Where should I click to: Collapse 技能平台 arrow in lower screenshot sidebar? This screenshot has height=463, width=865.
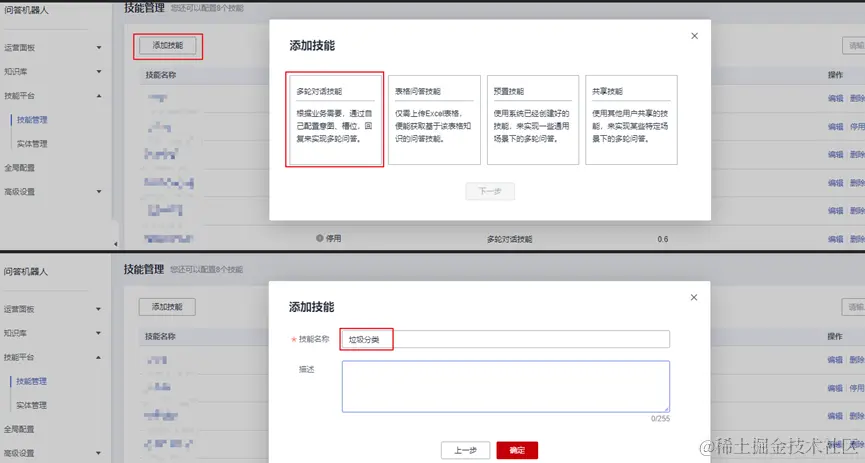98,358
